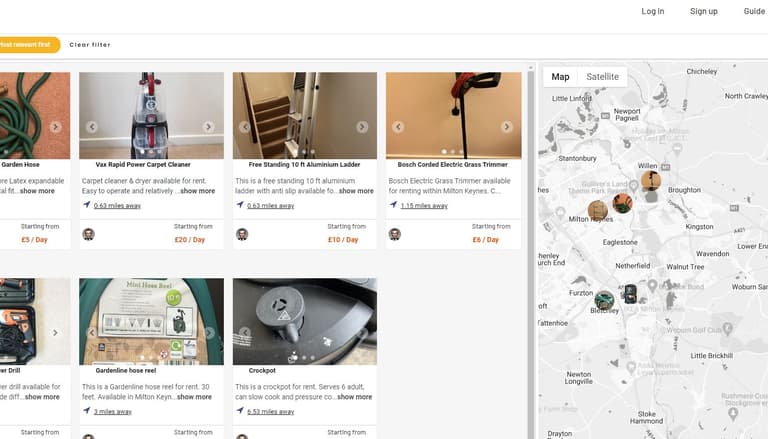Click the map marker on the Bletchley label
768x439 pixels.
point(604,300)
